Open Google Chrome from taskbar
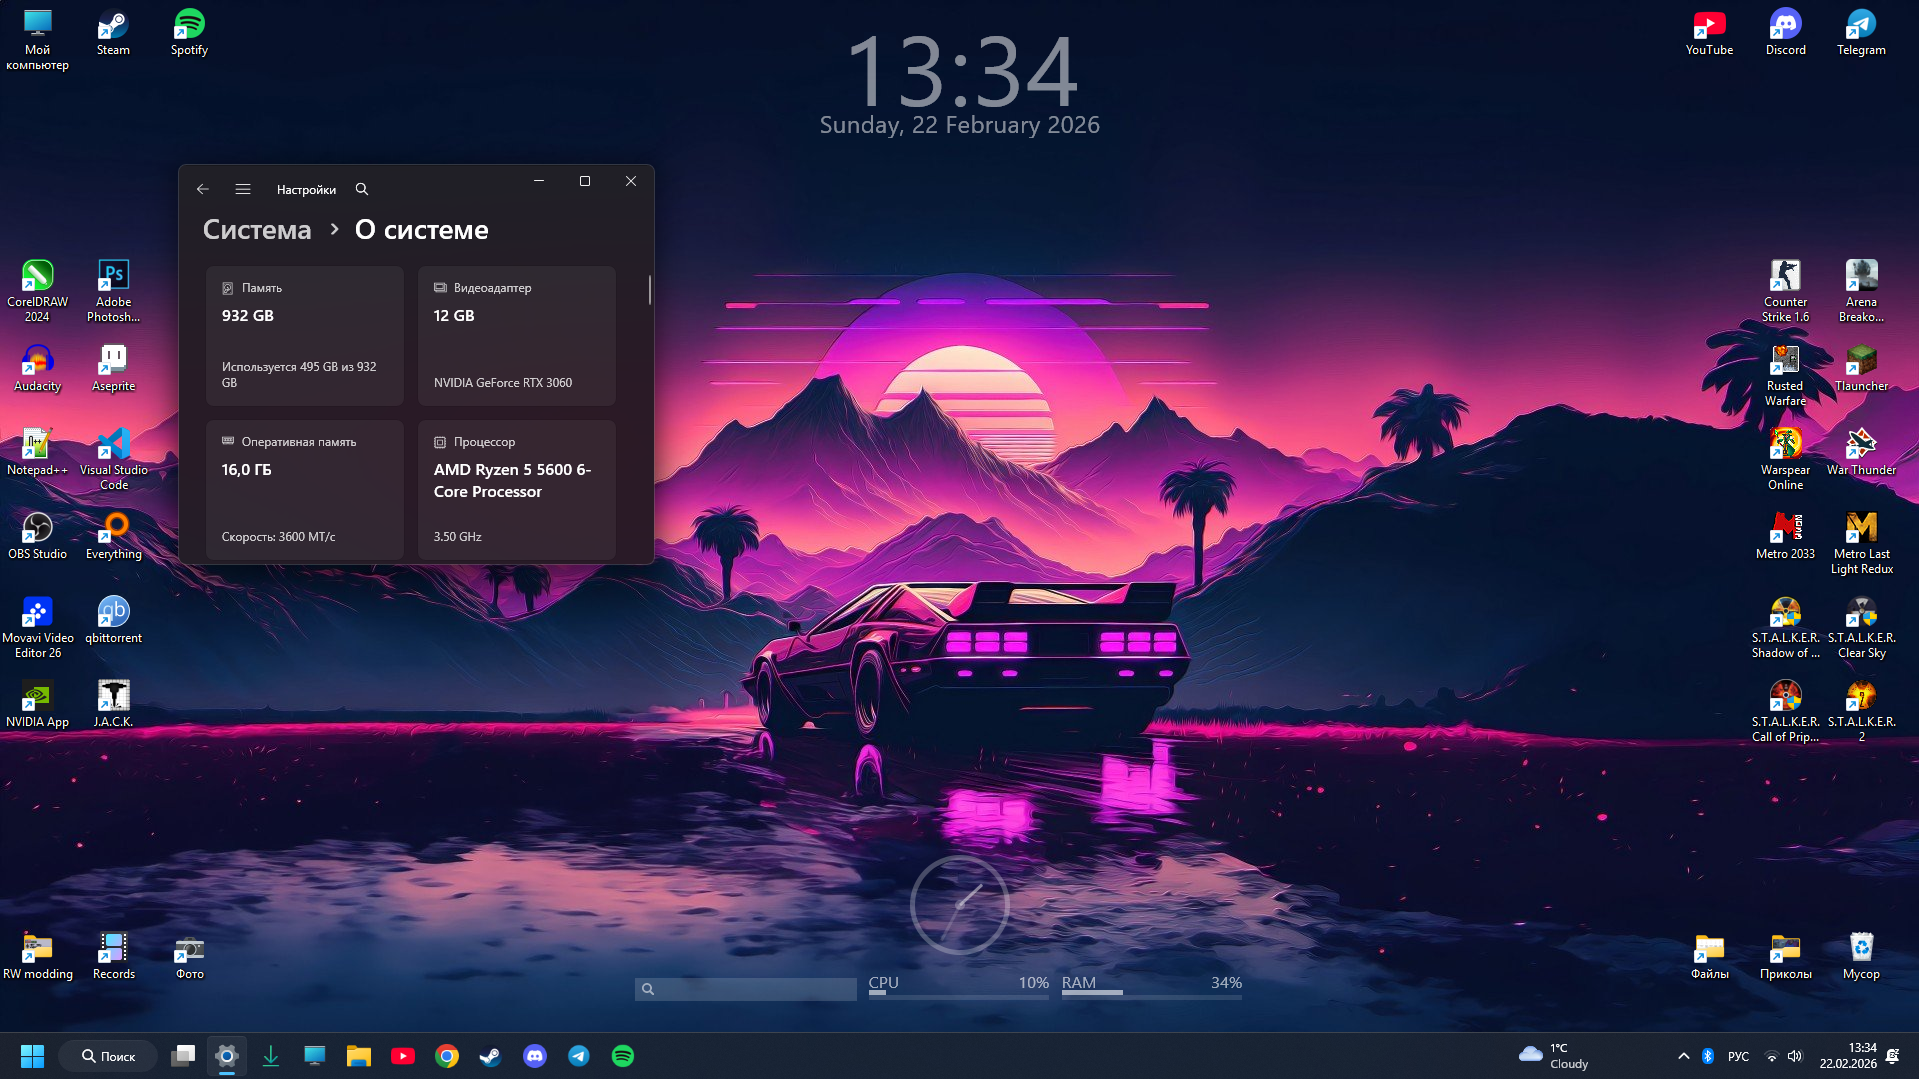The image size is (1919, 1079). [447, 1056]
